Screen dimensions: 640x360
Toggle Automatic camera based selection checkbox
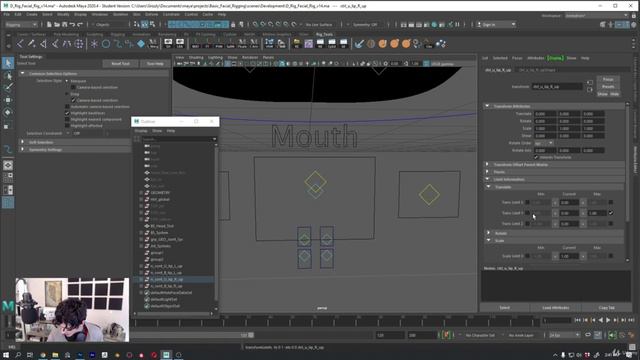[x=67, y=107]
